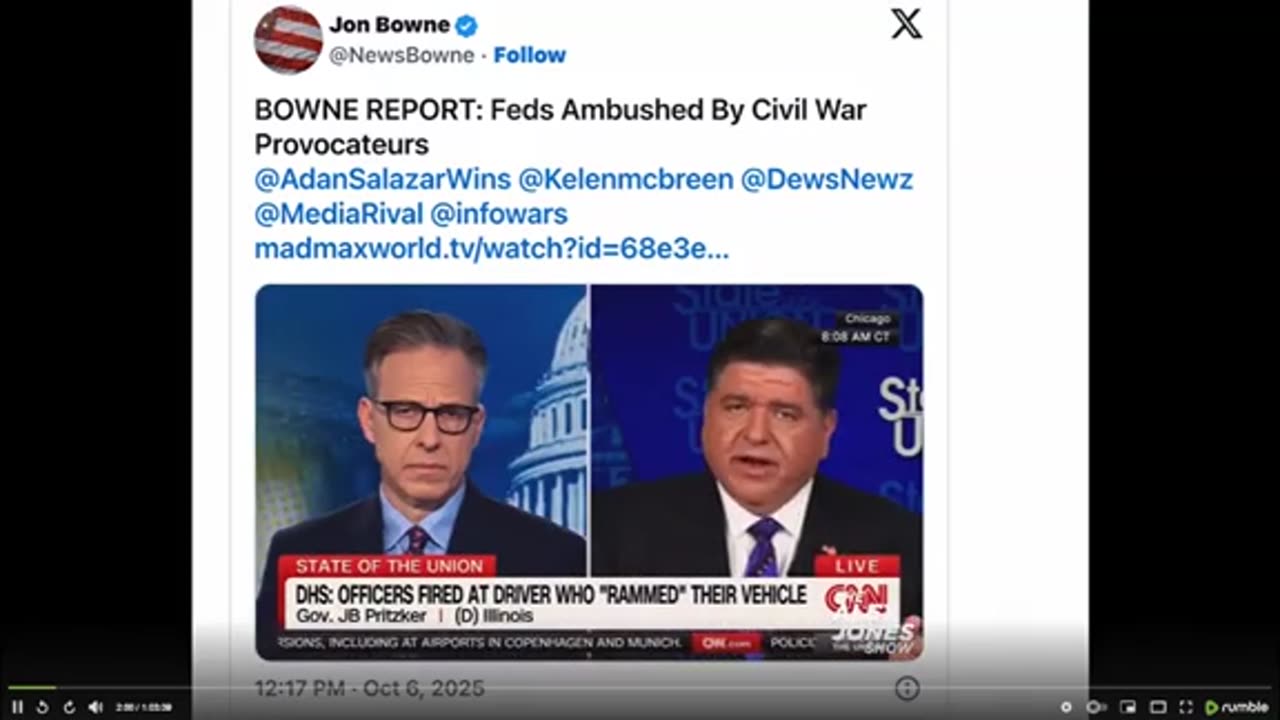Viewport: 1280px width, 720px height.
Task: Enable picture-in-picture mode
Action: [1128, 707]
